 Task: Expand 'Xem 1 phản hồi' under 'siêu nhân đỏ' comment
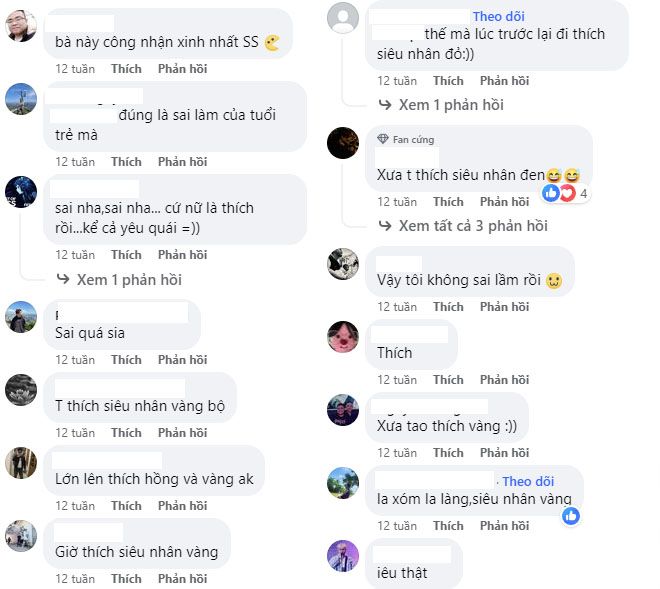(x=451, y=104)
